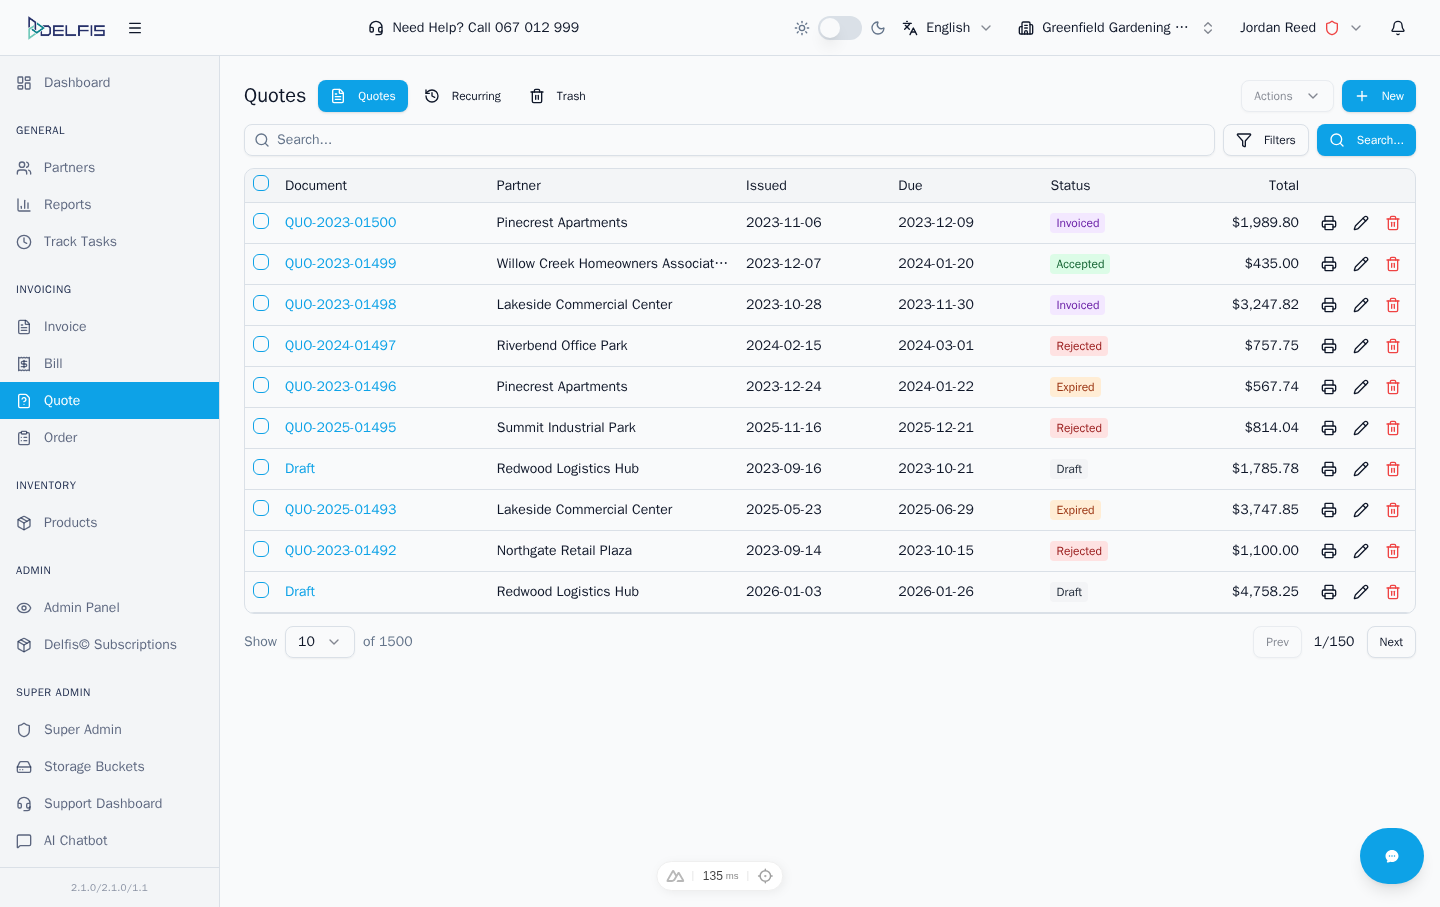Image resolution: width=1440 pixels, height=907 pixels.
Task: Open the English language dropdown
Action: click(x=946, y=28)
